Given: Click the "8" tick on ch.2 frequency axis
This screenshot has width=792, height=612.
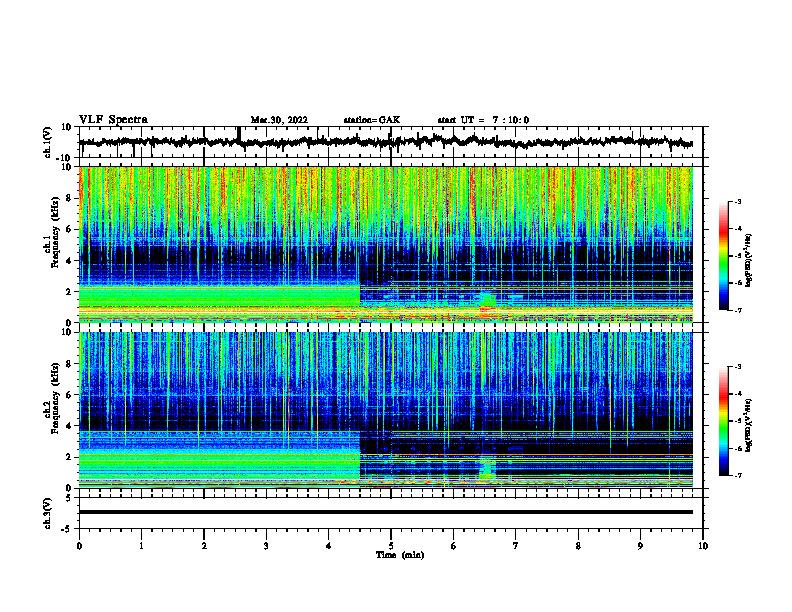Looking at the screenshot, I should (x=70, y=364).
